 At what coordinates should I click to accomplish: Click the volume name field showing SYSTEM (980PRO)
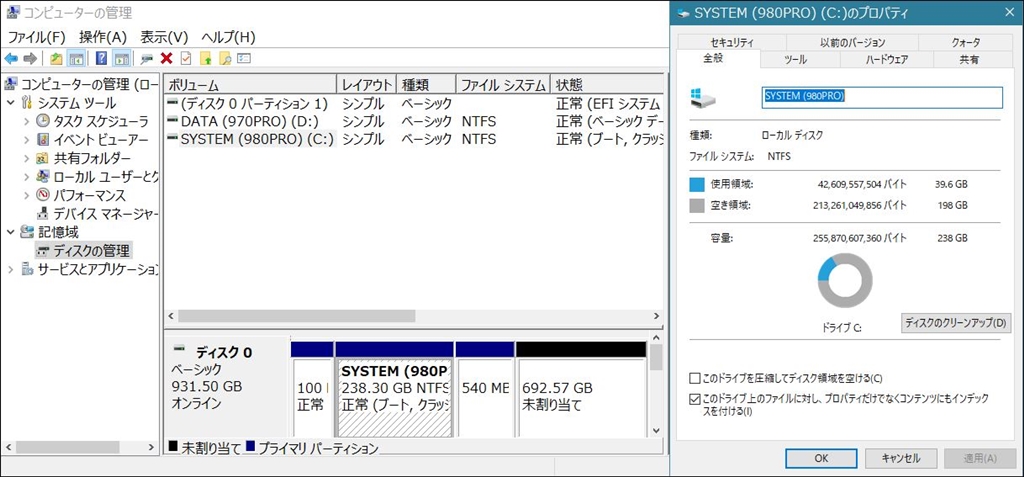coord(882,97)
